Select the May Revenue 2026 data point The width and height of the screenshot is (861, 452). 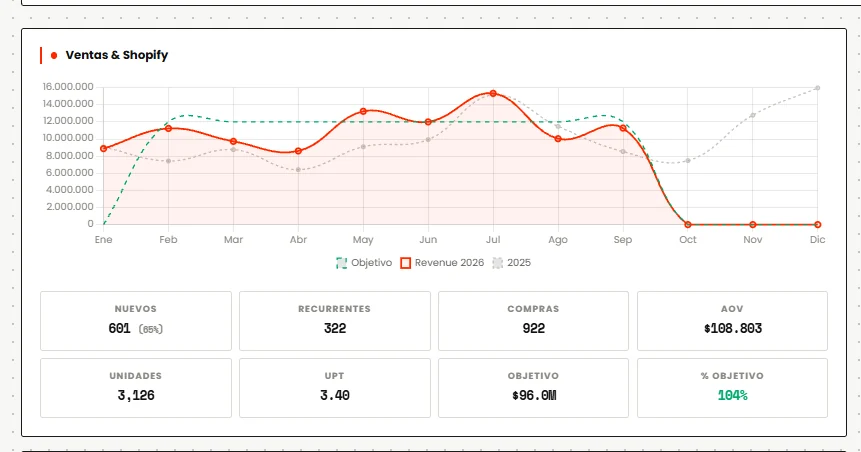(x=363, y=111)
